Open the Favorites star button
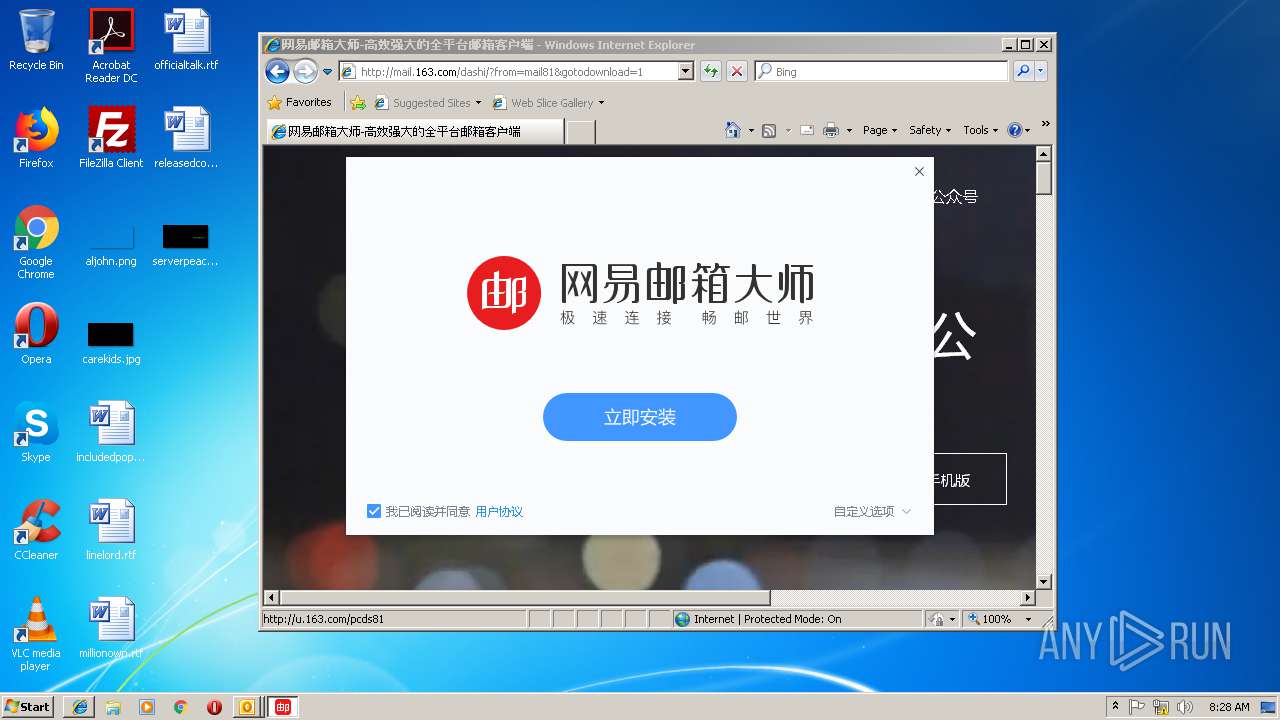1280x720 pixels. pos(275,102)
